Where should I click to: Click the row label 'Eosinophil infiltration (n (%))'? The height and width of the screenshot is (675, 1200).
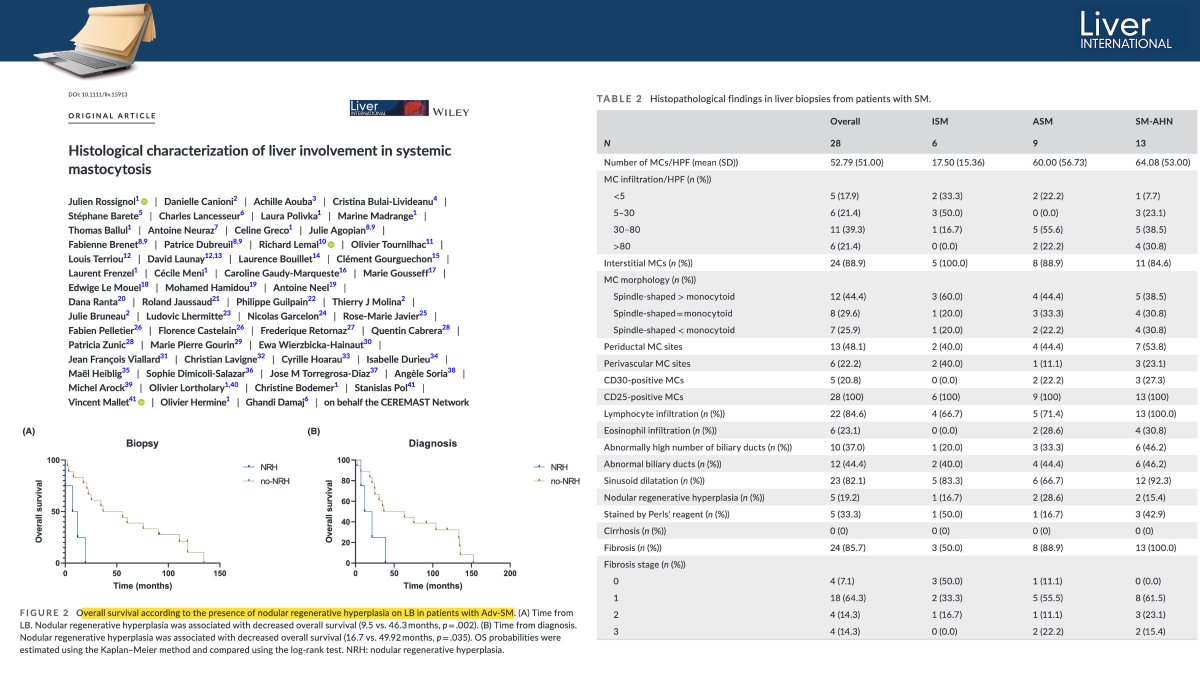coord(662,429)
